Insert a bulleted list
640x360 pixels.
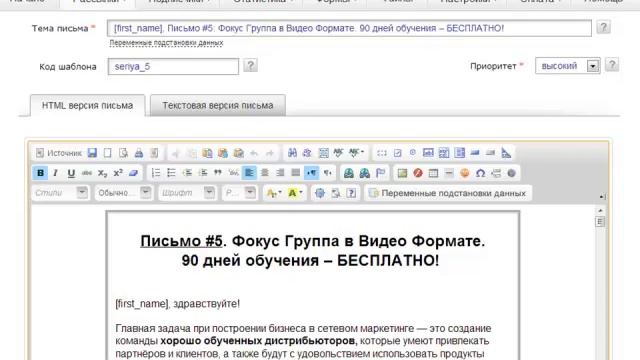click(x=171, y=173)
